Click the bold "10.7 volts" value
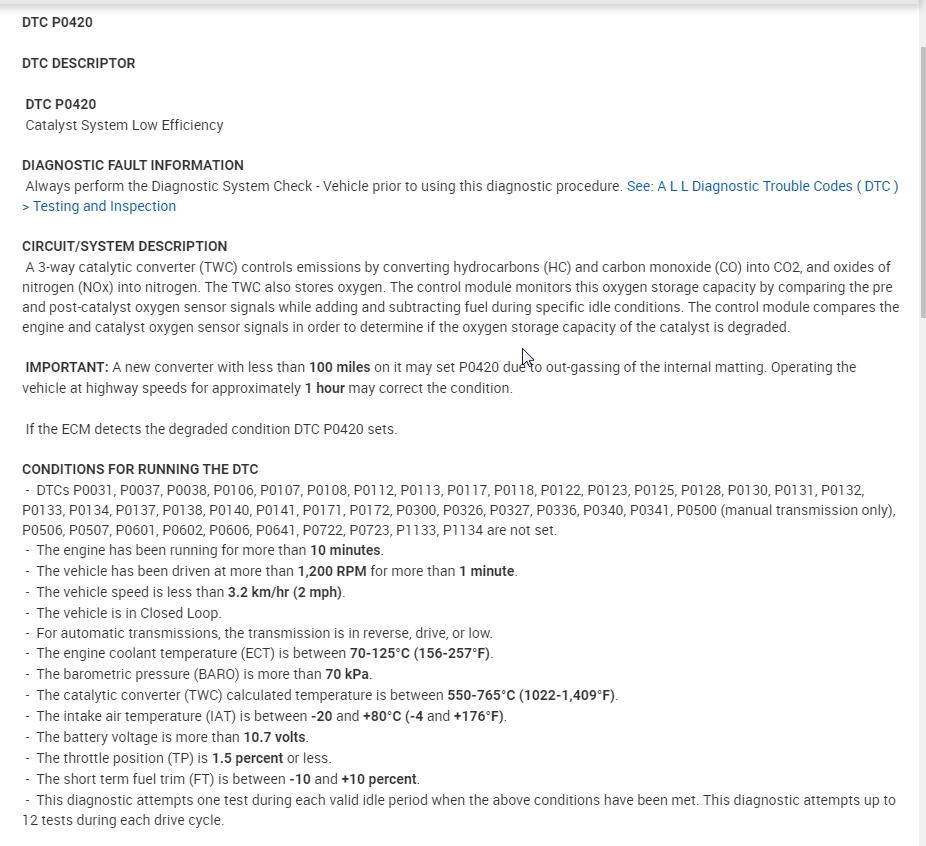Image resolution: width=926 pixels, height=846 pixels. pos(275,737)
